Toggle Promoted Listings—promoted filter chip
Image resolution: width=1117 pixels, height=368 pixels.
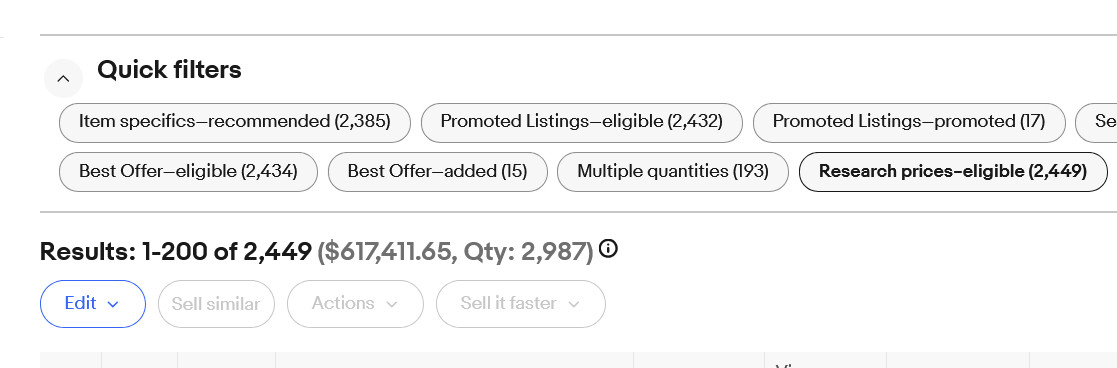(909, 122)
